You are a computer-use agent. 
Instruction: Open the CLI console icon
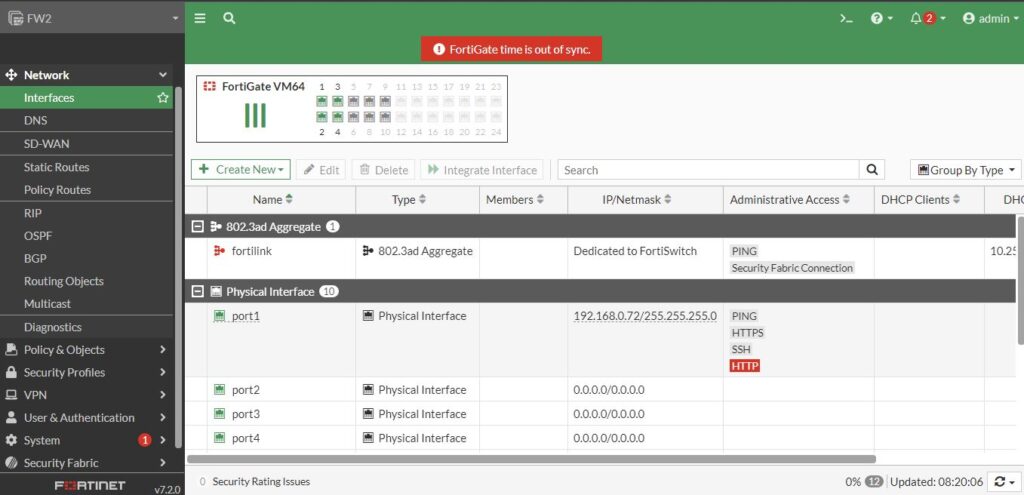(845, 18)
